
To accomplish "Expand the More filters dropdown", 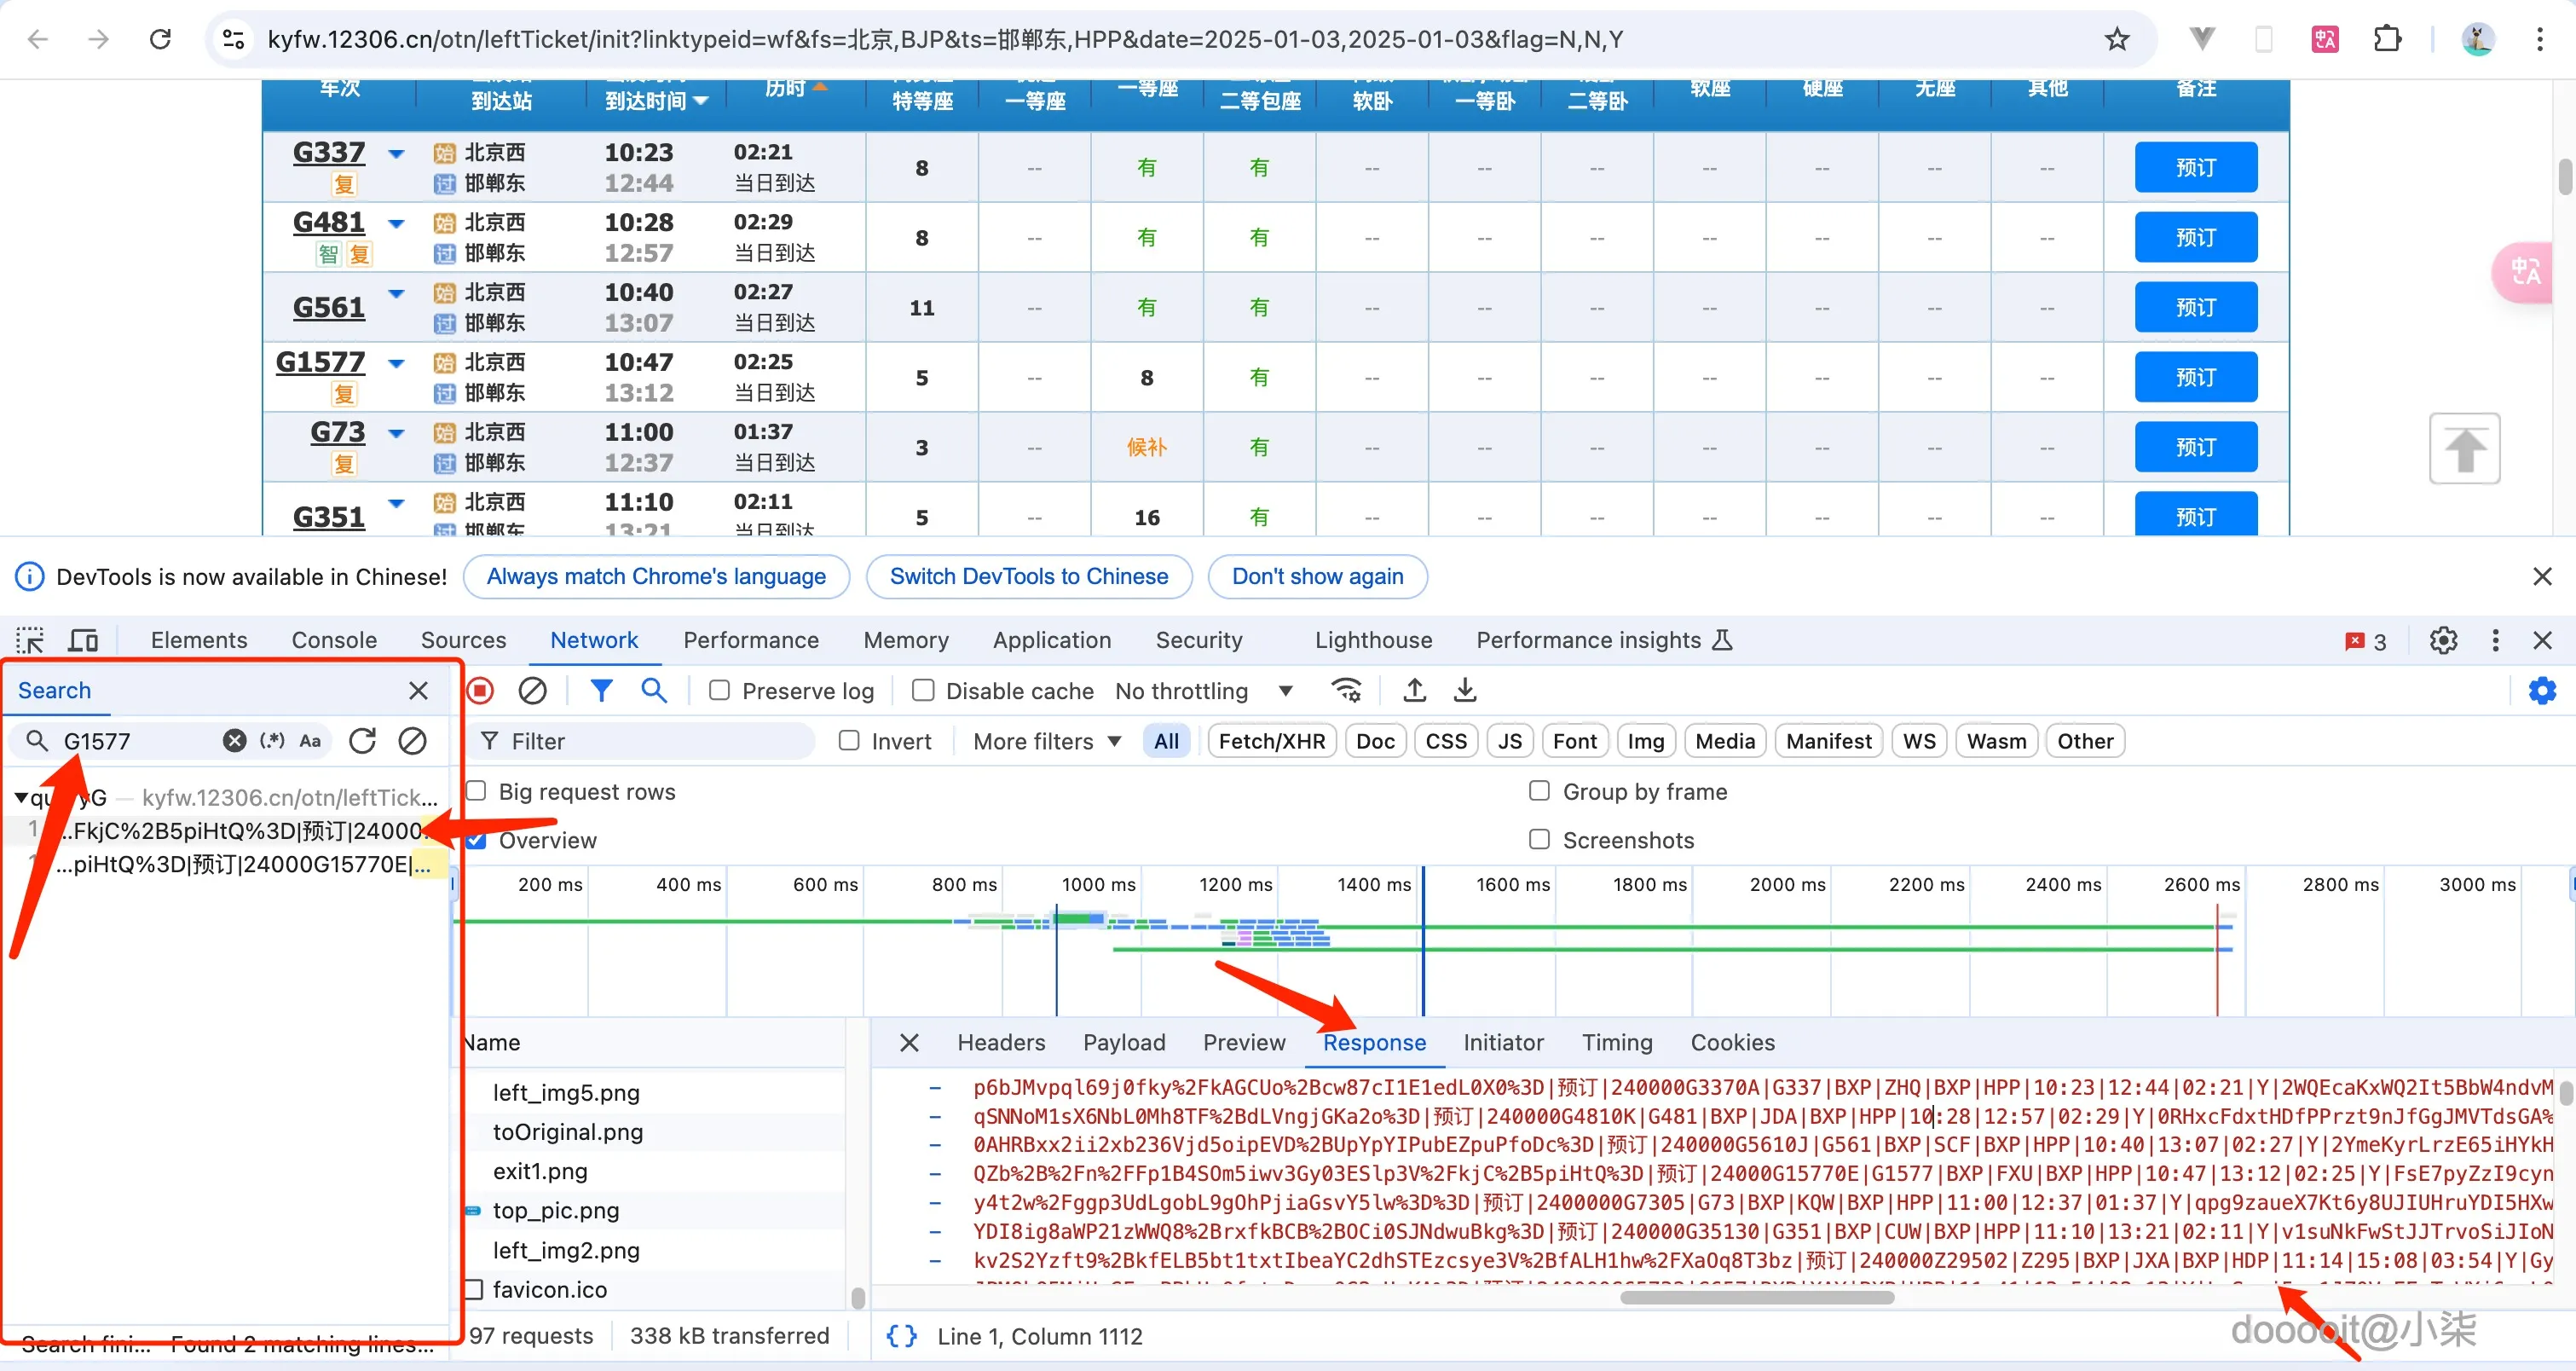I will [x=1046, y=741].
